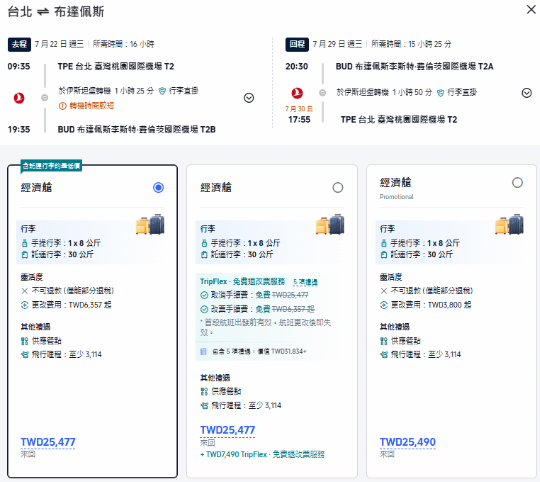Viewport: 540px width, 482px height.
Task: Click return arrival time 17:55
Action: click(x=299, y=120)
